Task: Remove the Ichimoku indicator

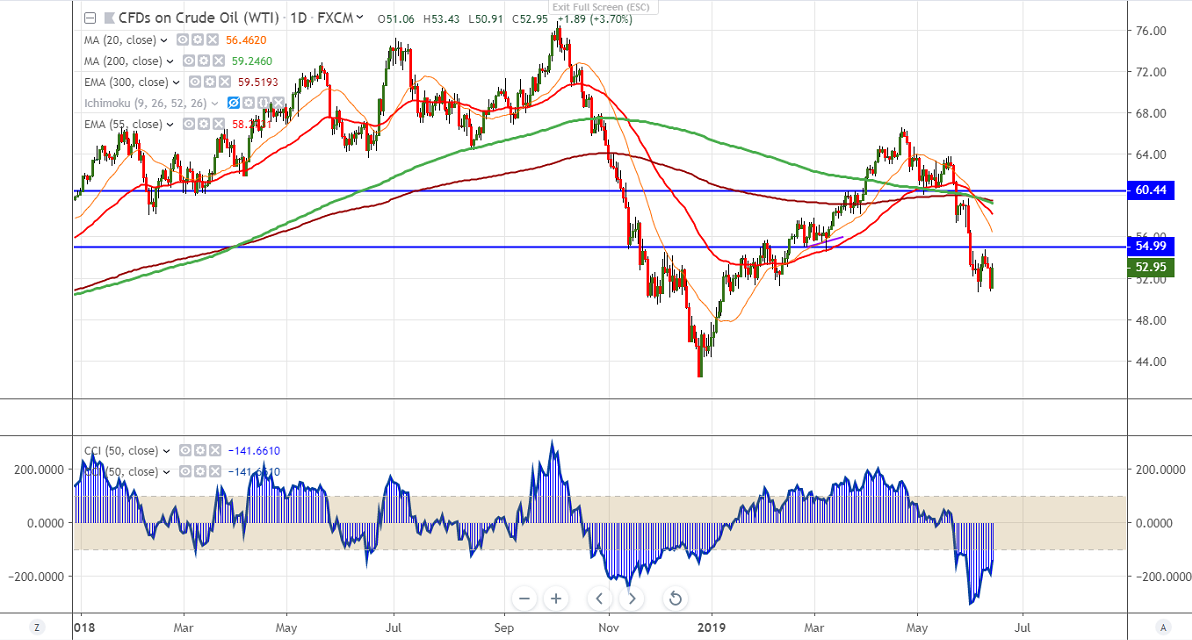Action: 278,103
